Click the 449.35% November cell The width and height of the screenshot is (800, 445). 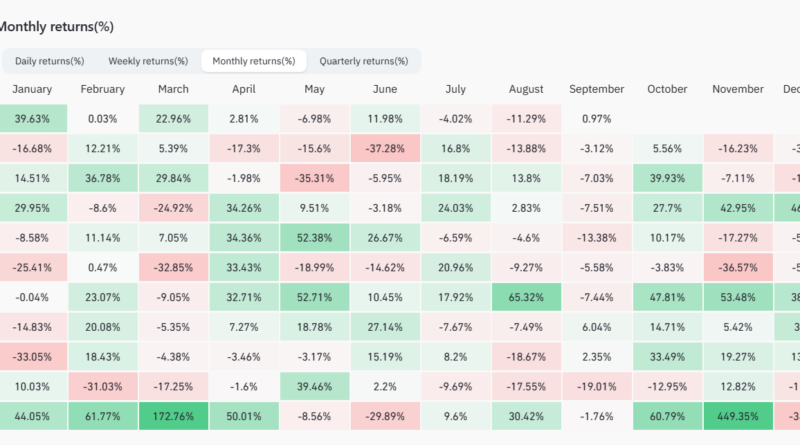[737, 416]
